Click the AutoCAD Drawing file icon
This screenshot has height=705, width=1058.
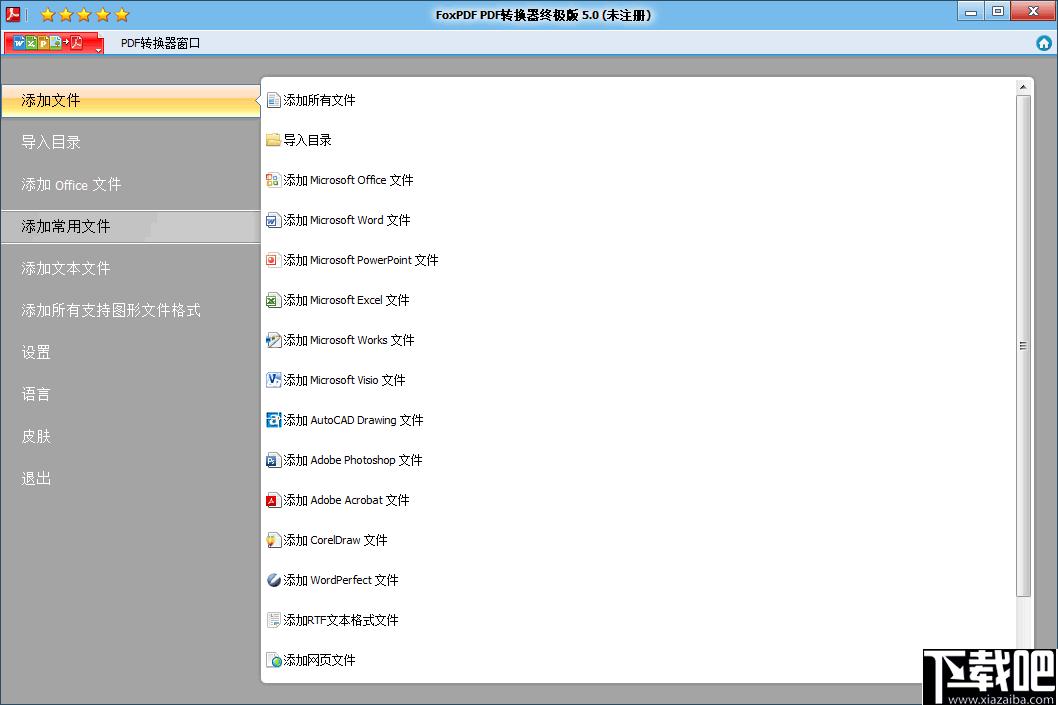click(273, 420)
